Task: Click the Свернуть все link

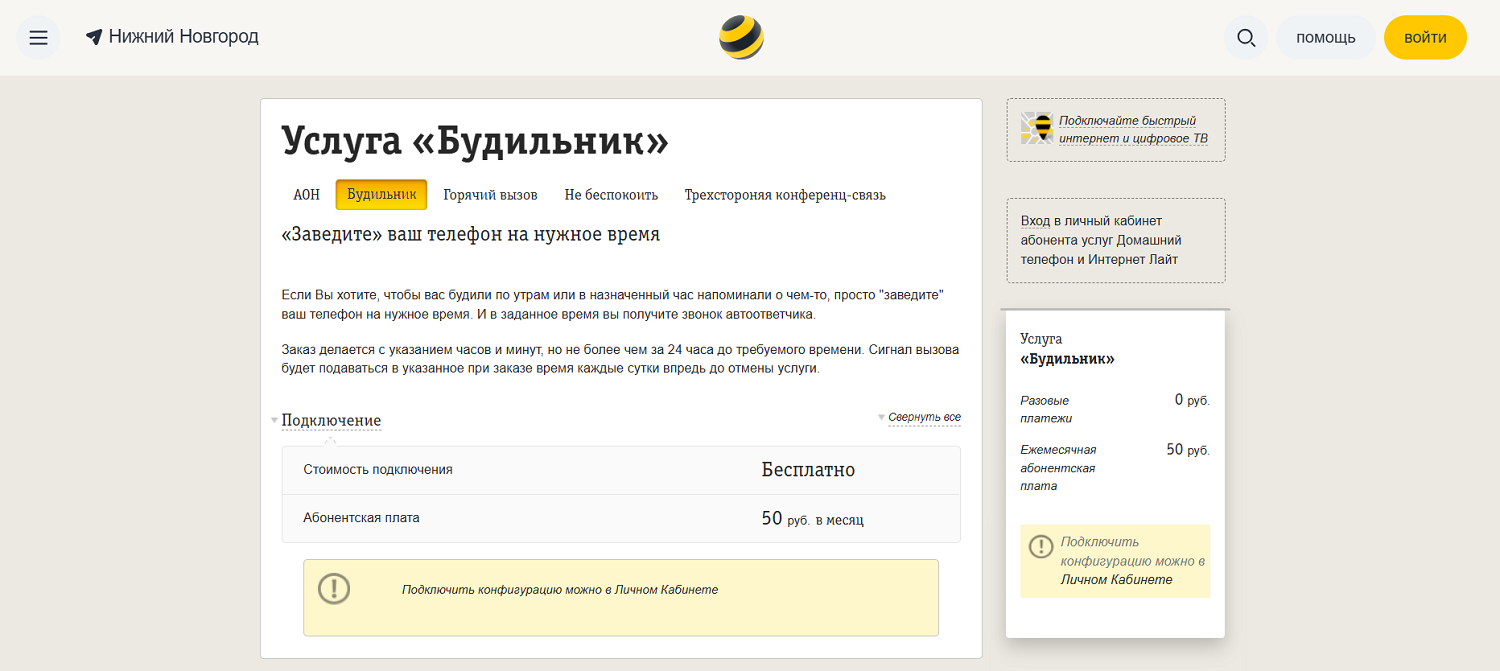Action: tap(924, 417)
